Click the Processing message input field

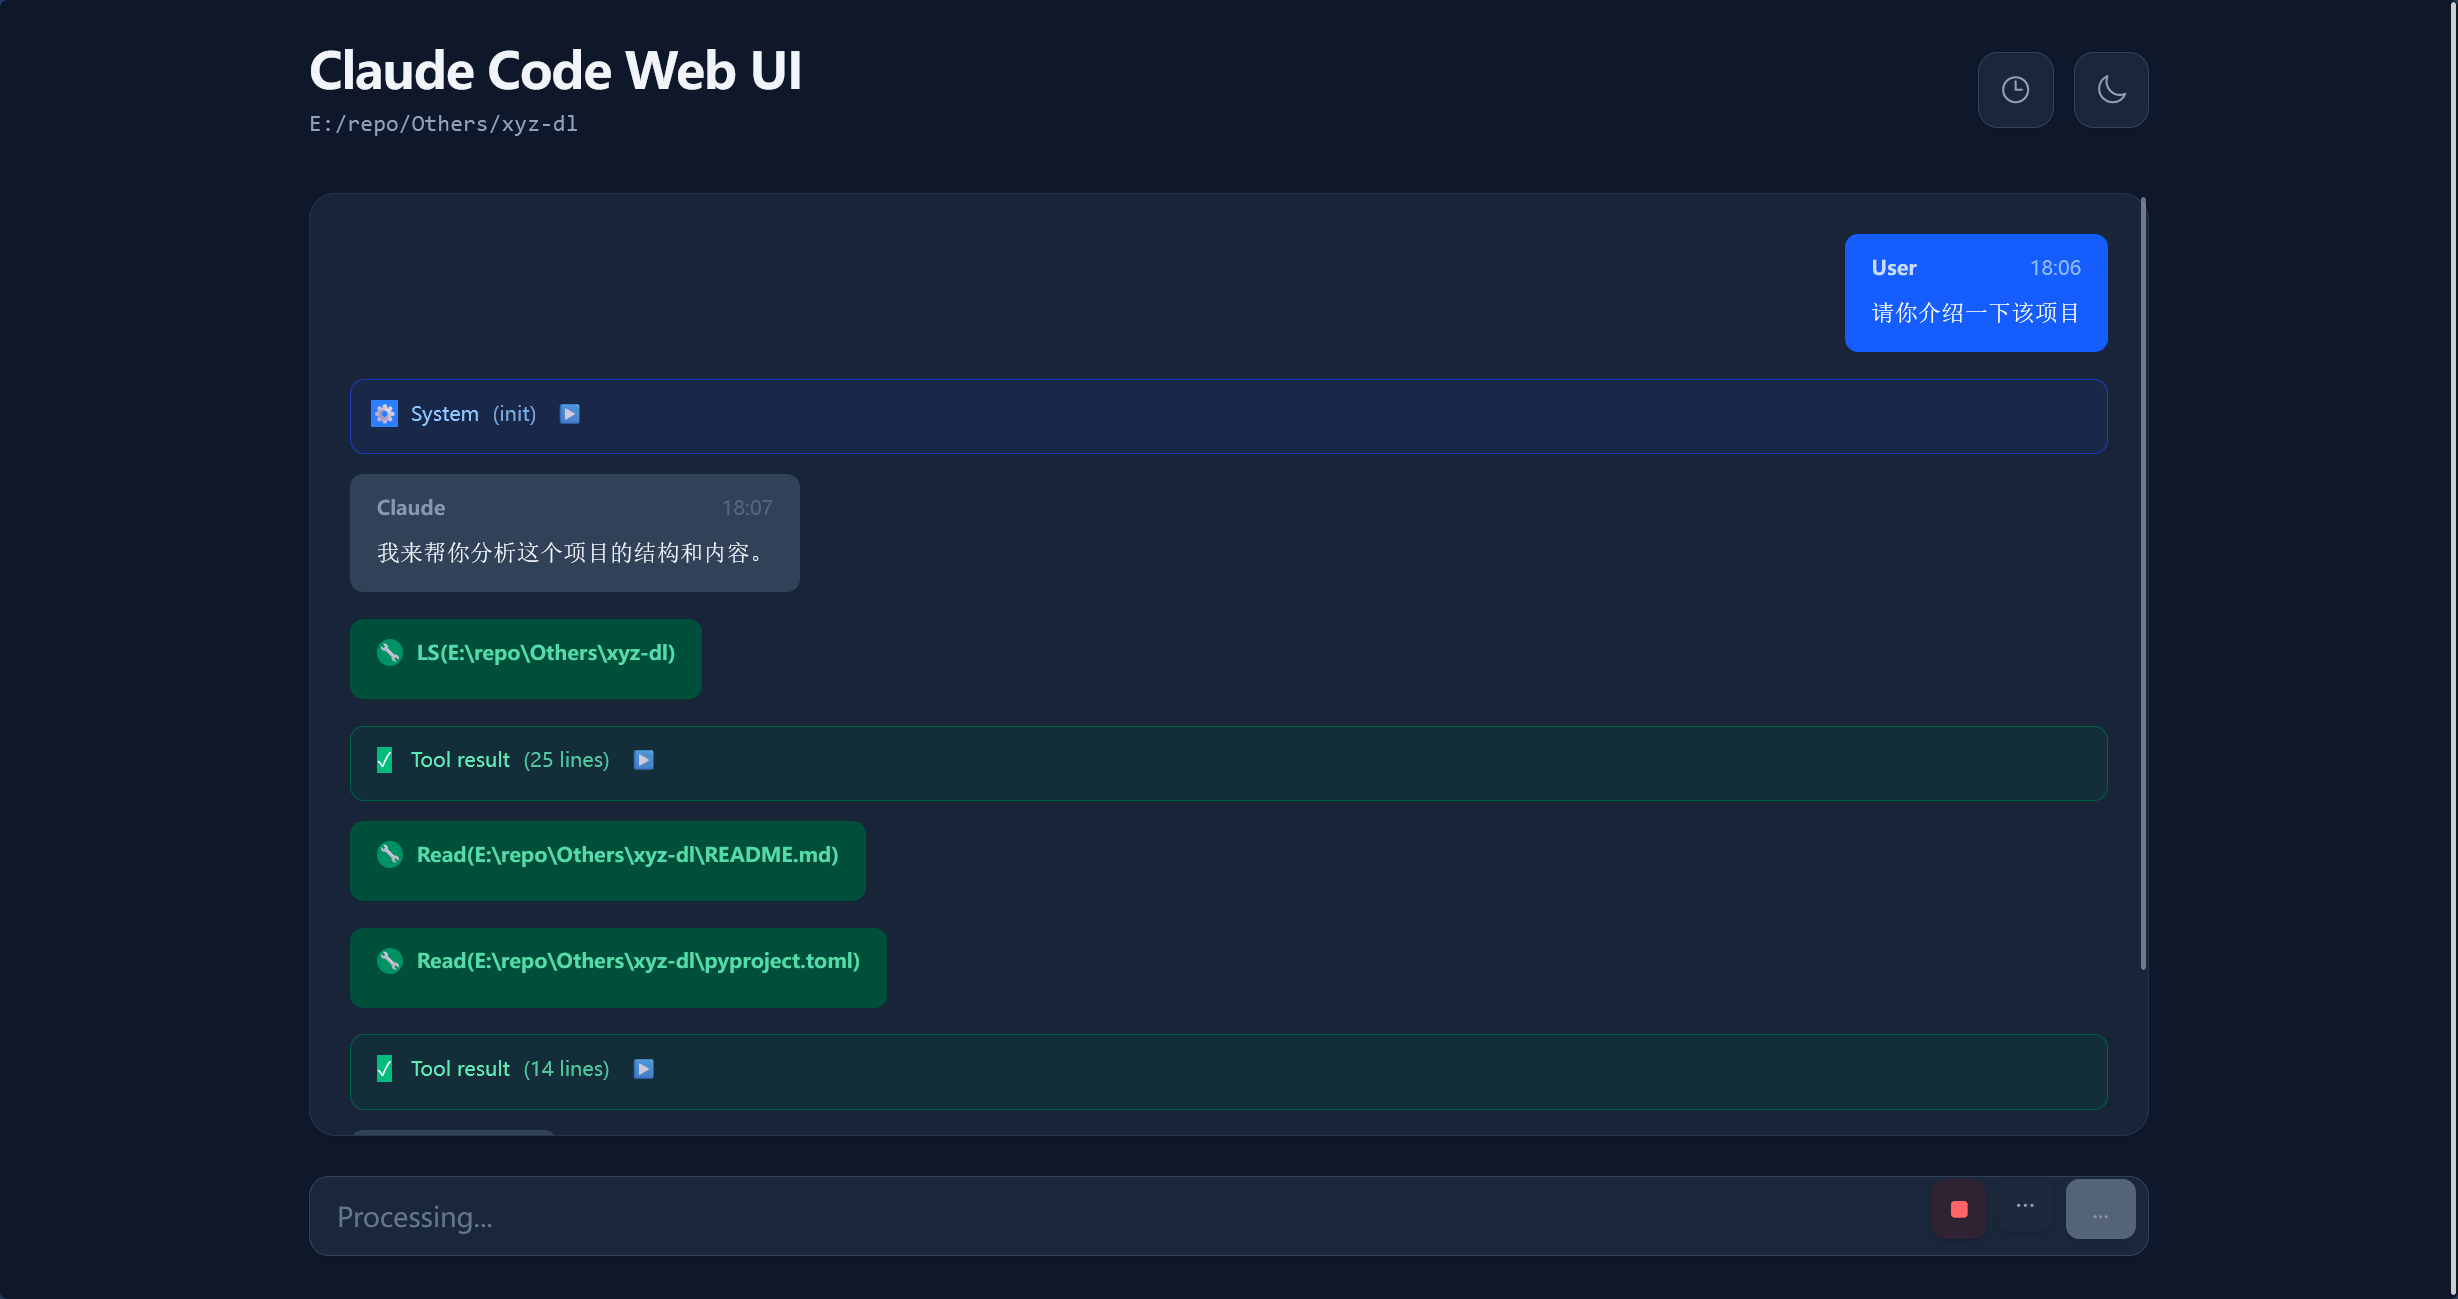[1100, 1217]
